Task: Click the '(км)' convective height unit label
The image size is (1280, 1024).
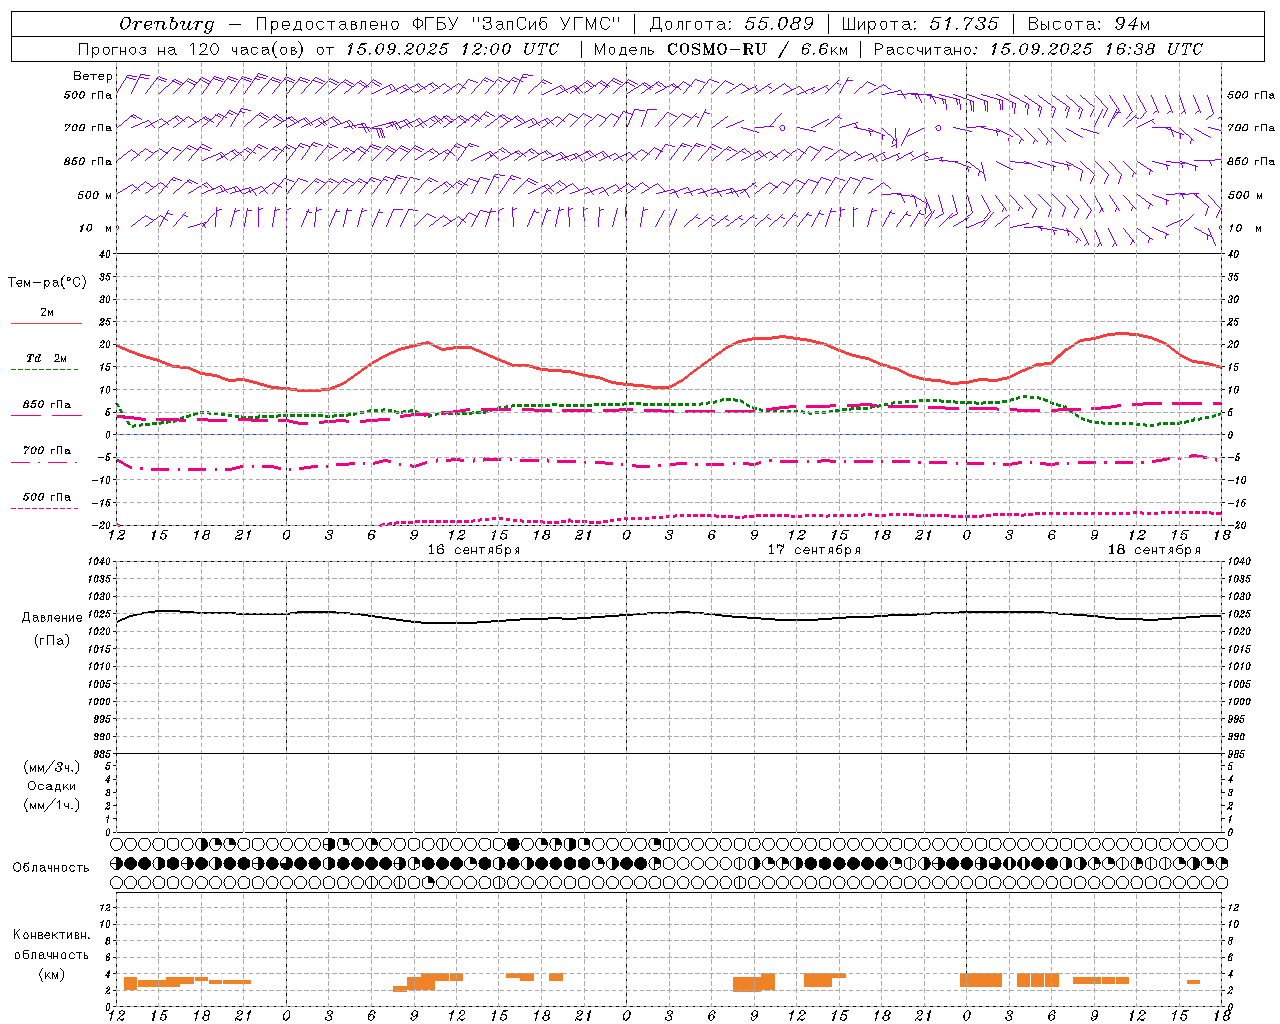Action: pyautogui.click(x=52, y=974)
